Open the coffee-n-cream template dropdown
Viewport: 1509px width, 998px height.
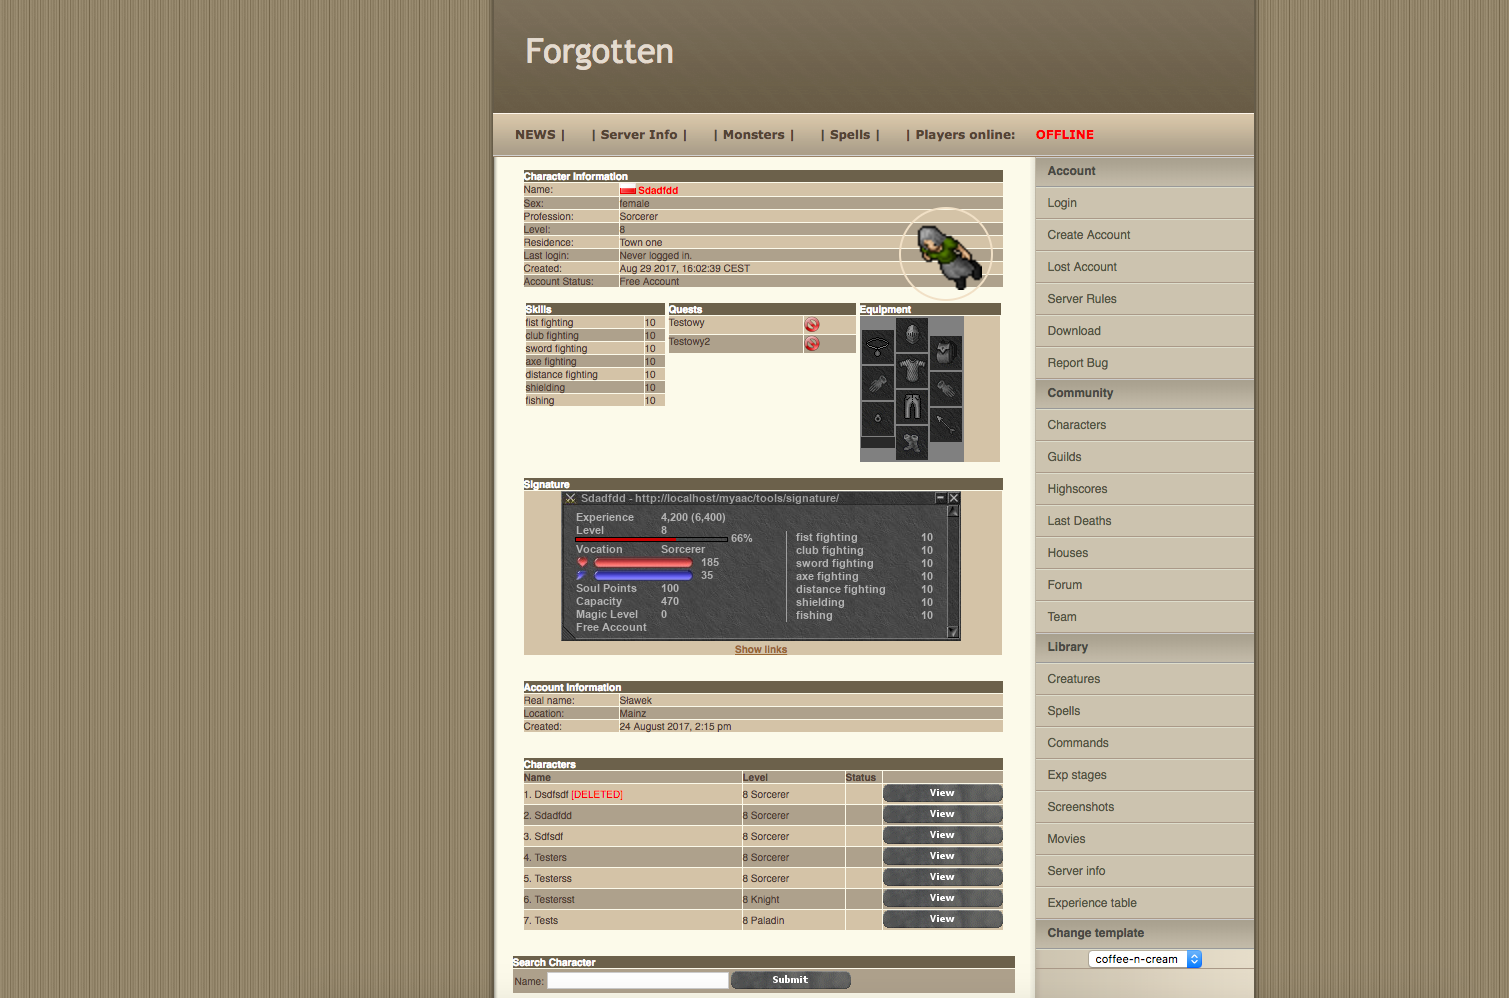1143,958
